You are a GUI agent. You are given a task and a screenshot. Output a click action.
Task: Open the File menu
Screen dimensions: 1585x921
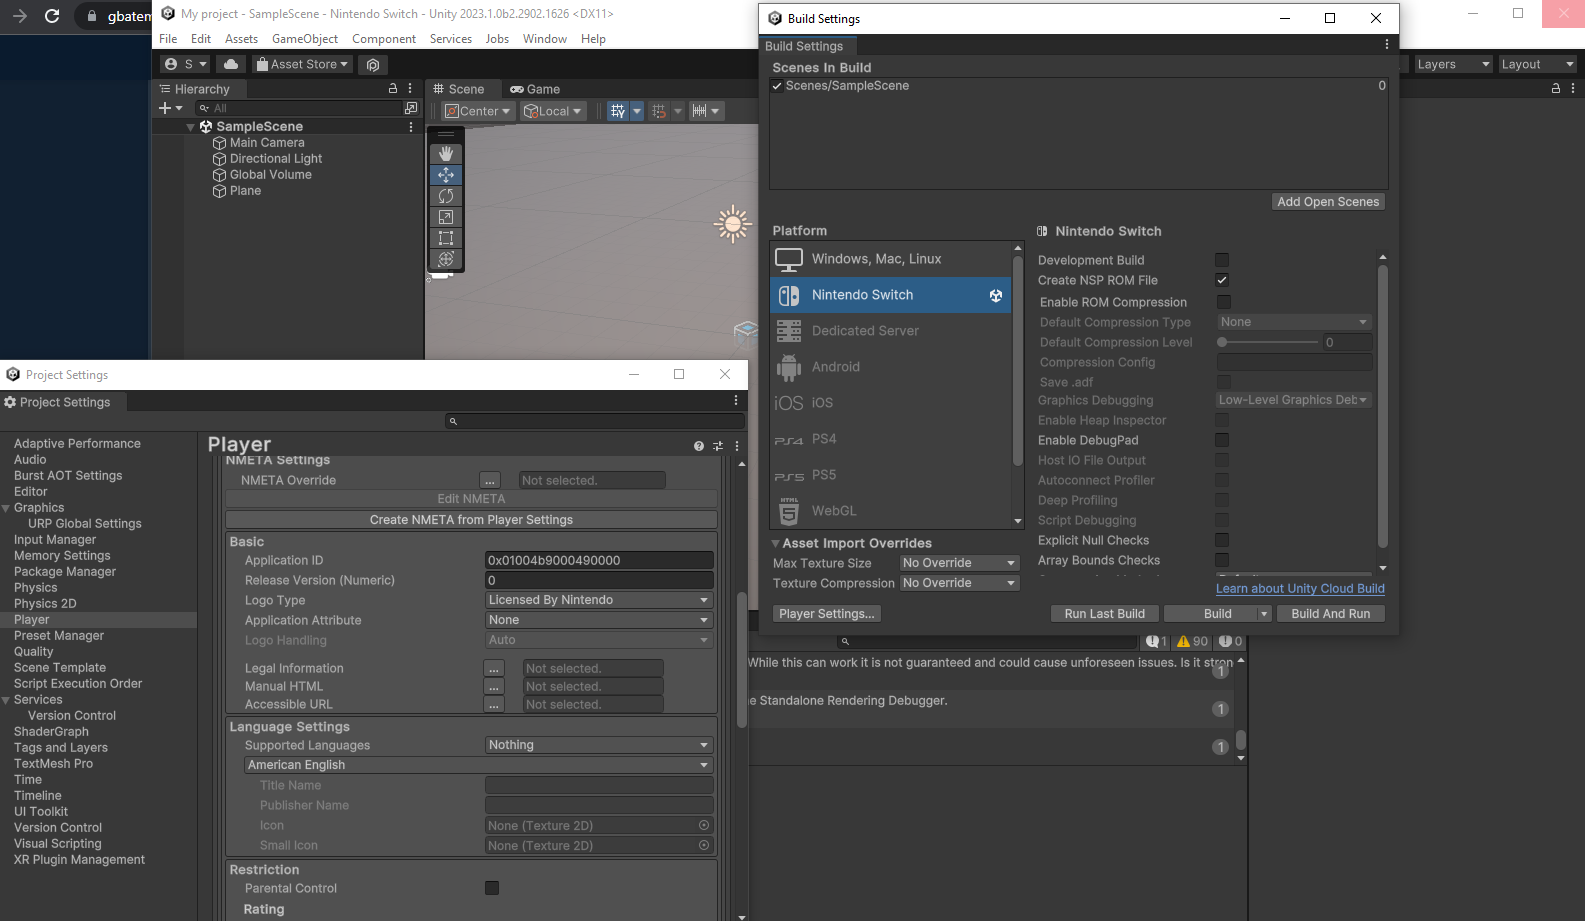pos(168,39)
